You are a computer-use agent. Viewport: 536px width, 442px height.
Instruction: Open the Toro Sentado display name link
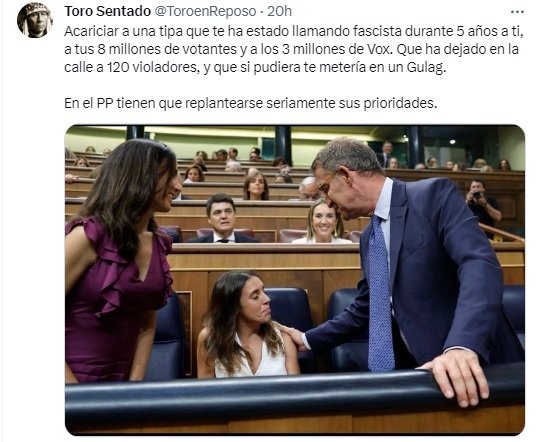107,12
